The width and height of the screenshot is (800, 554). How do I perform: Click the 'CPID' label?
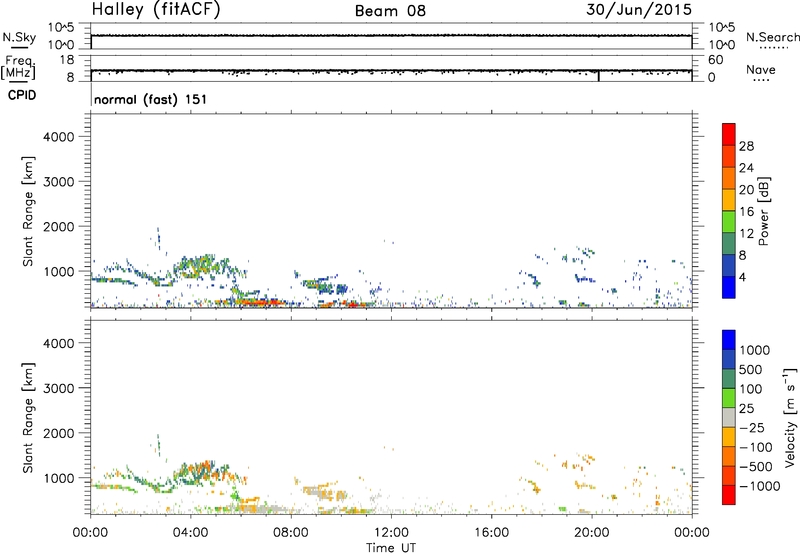[x=22, y=95]
